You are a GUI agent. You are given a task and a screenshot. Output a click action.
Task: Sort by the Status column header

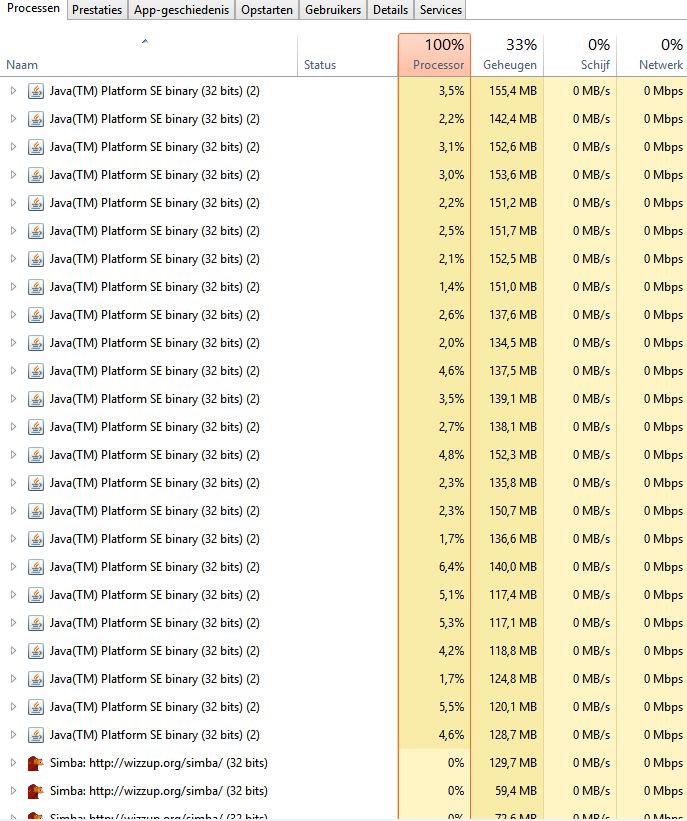click(x=348, y=56)
